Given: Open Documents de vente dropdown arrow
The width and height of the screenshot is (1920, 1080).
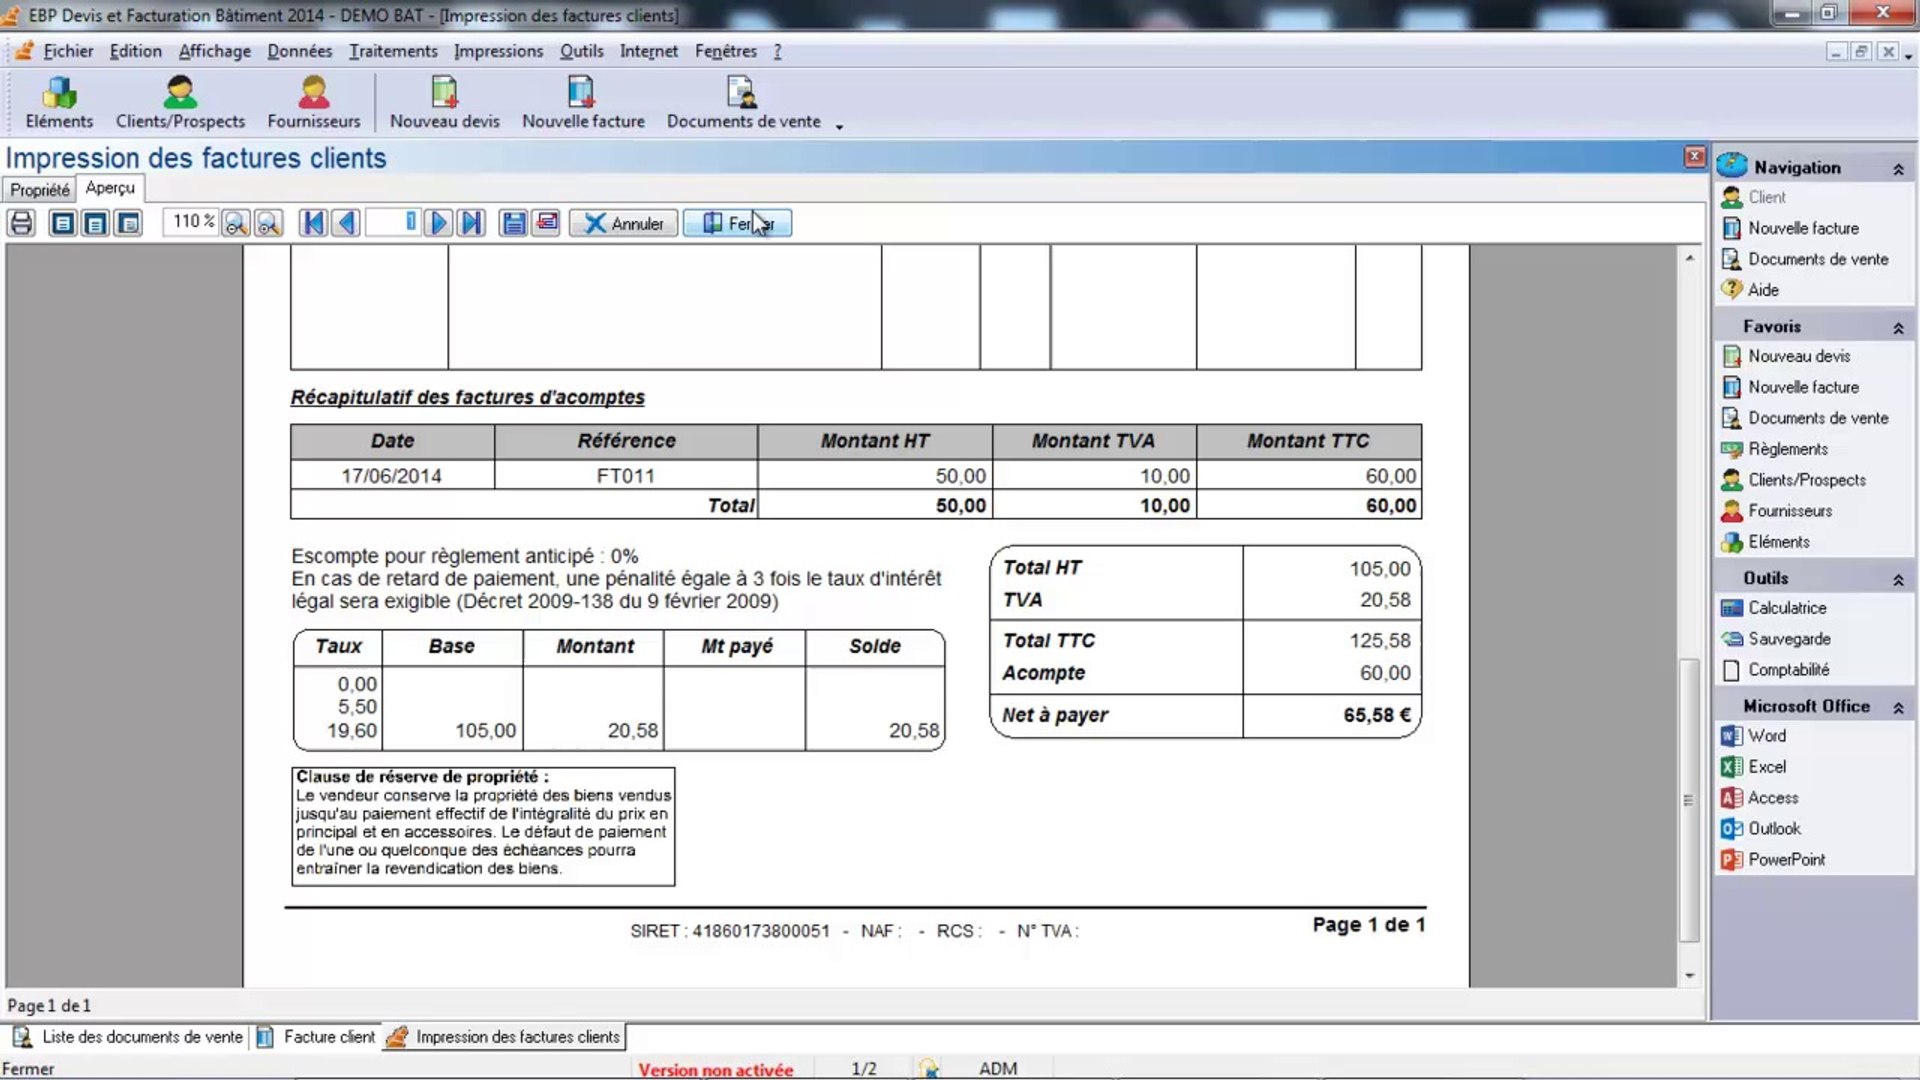Looking at the screenshot, I should click(x=839, y=126).
